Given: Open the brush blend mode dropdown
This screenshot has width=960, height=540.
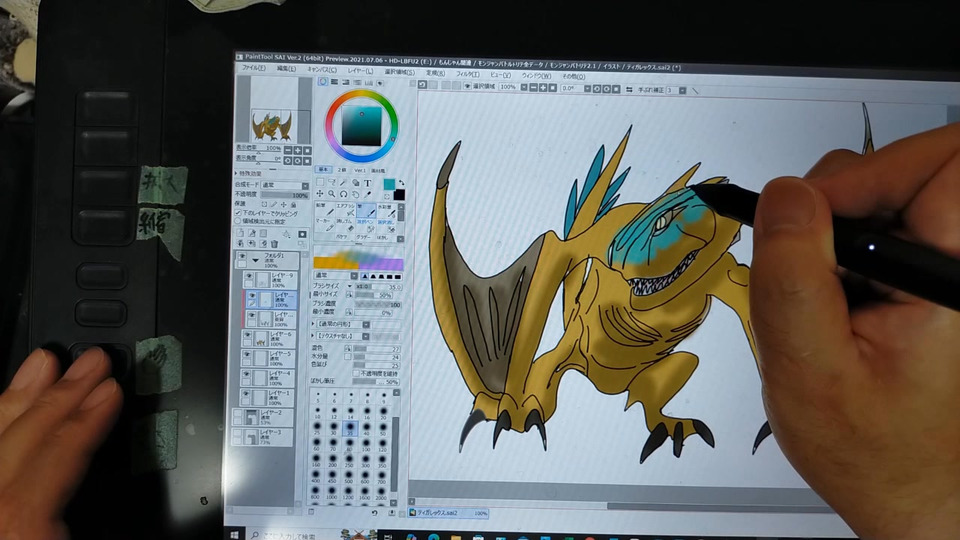Looking at the screenshot, I should pyautogui.click(x=354, y=276).
